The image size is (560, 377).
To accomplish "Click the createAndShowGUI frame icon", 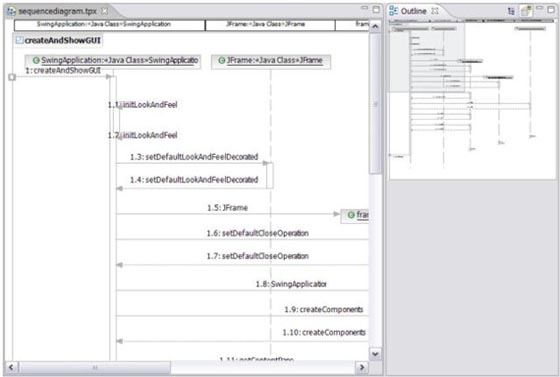I will (20, 40).
